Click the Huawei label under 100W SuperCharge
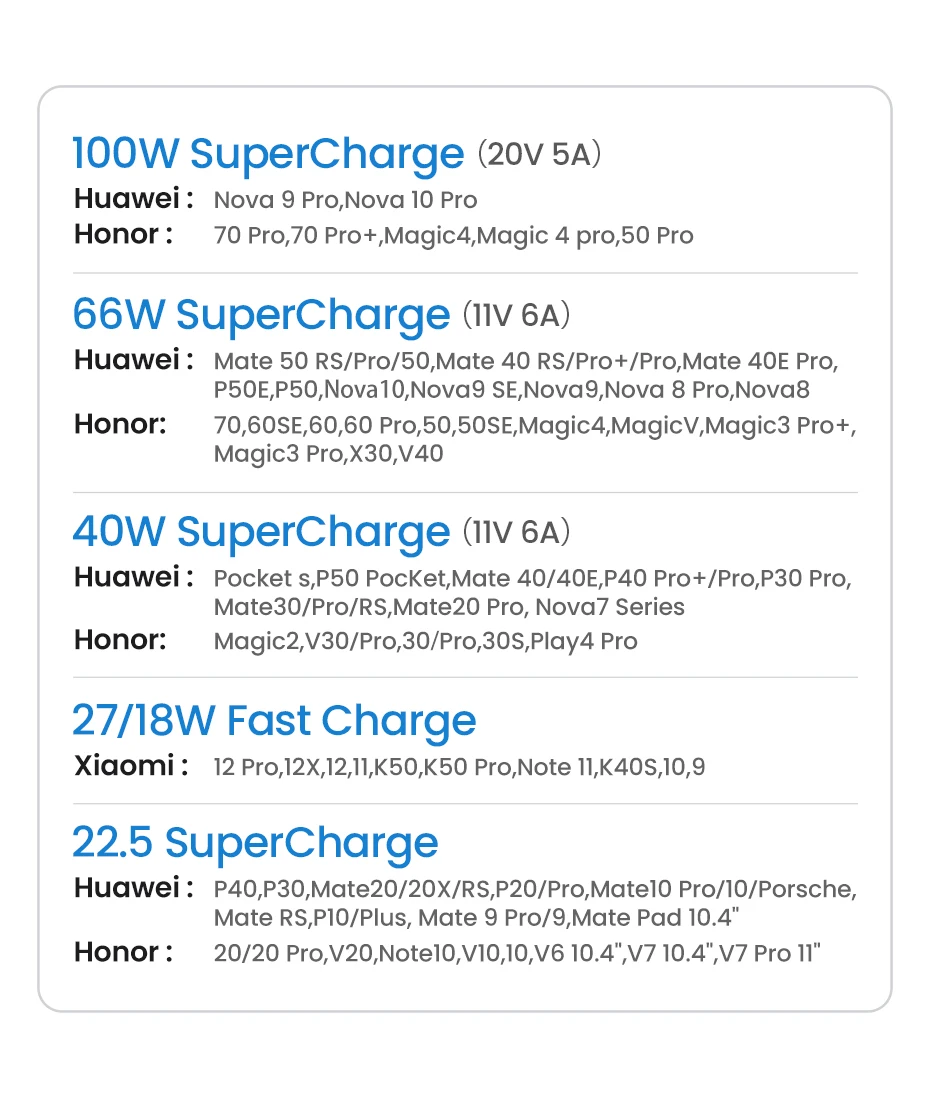Screen dimensions: 930x1103 click(x=133, y=199)
